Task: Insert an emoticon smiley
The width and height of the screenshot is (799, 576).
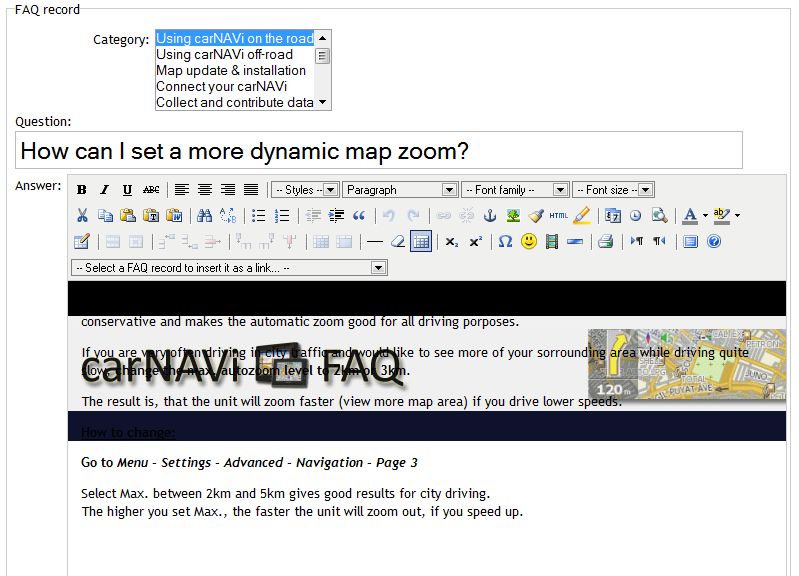Action: tap(529, 241)
